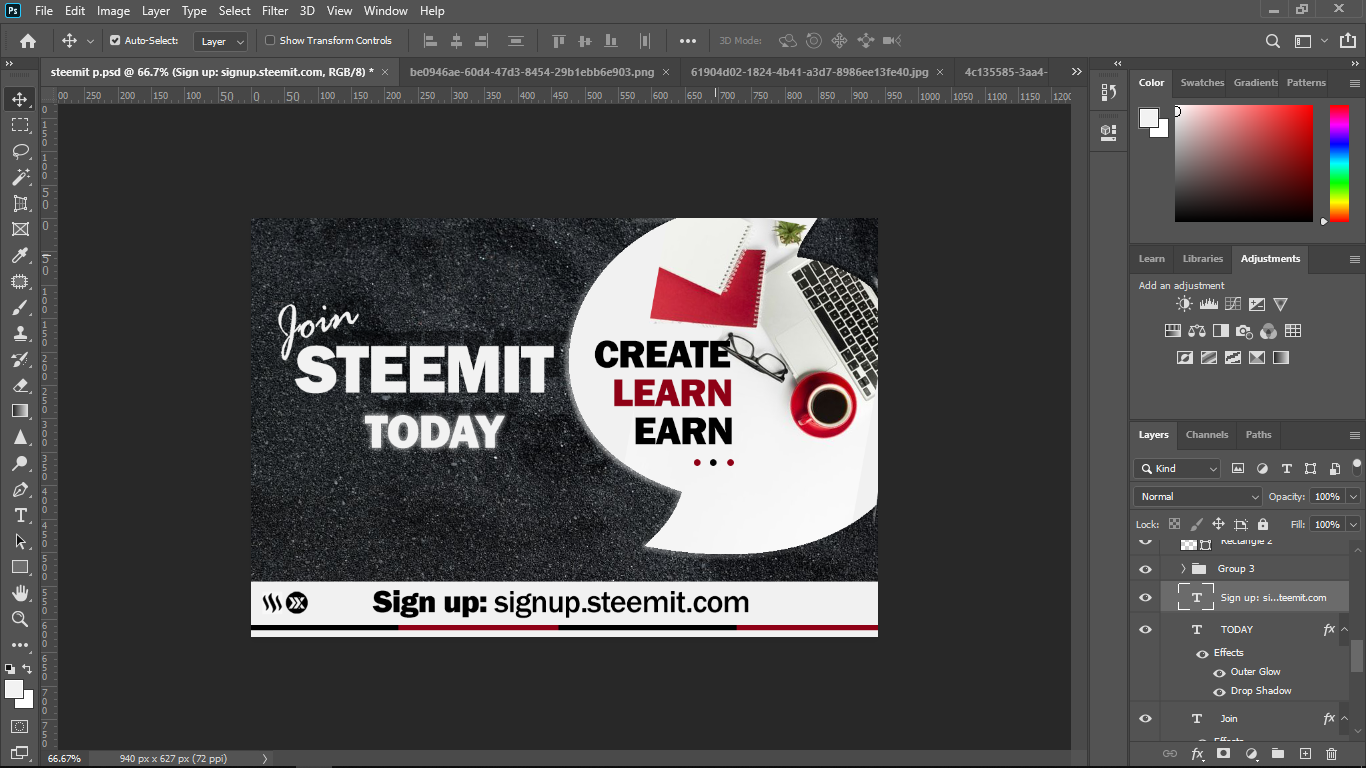Select the Eyedropper tool

[x=20, y=256]
